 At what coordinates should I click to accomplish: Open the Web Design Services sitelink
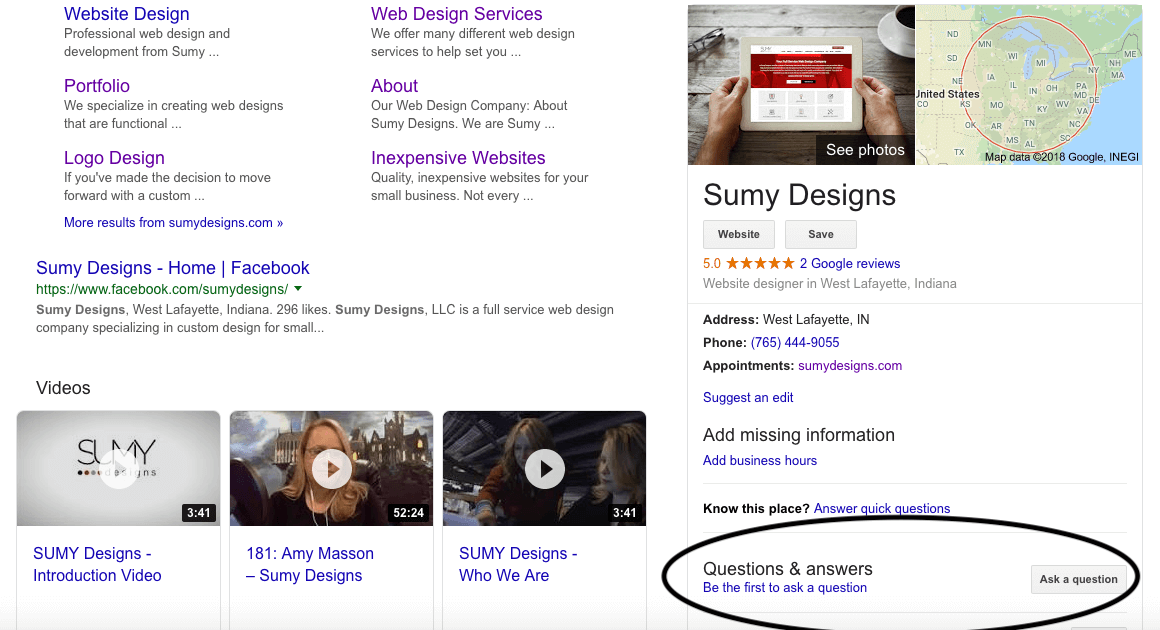(456, 14)
